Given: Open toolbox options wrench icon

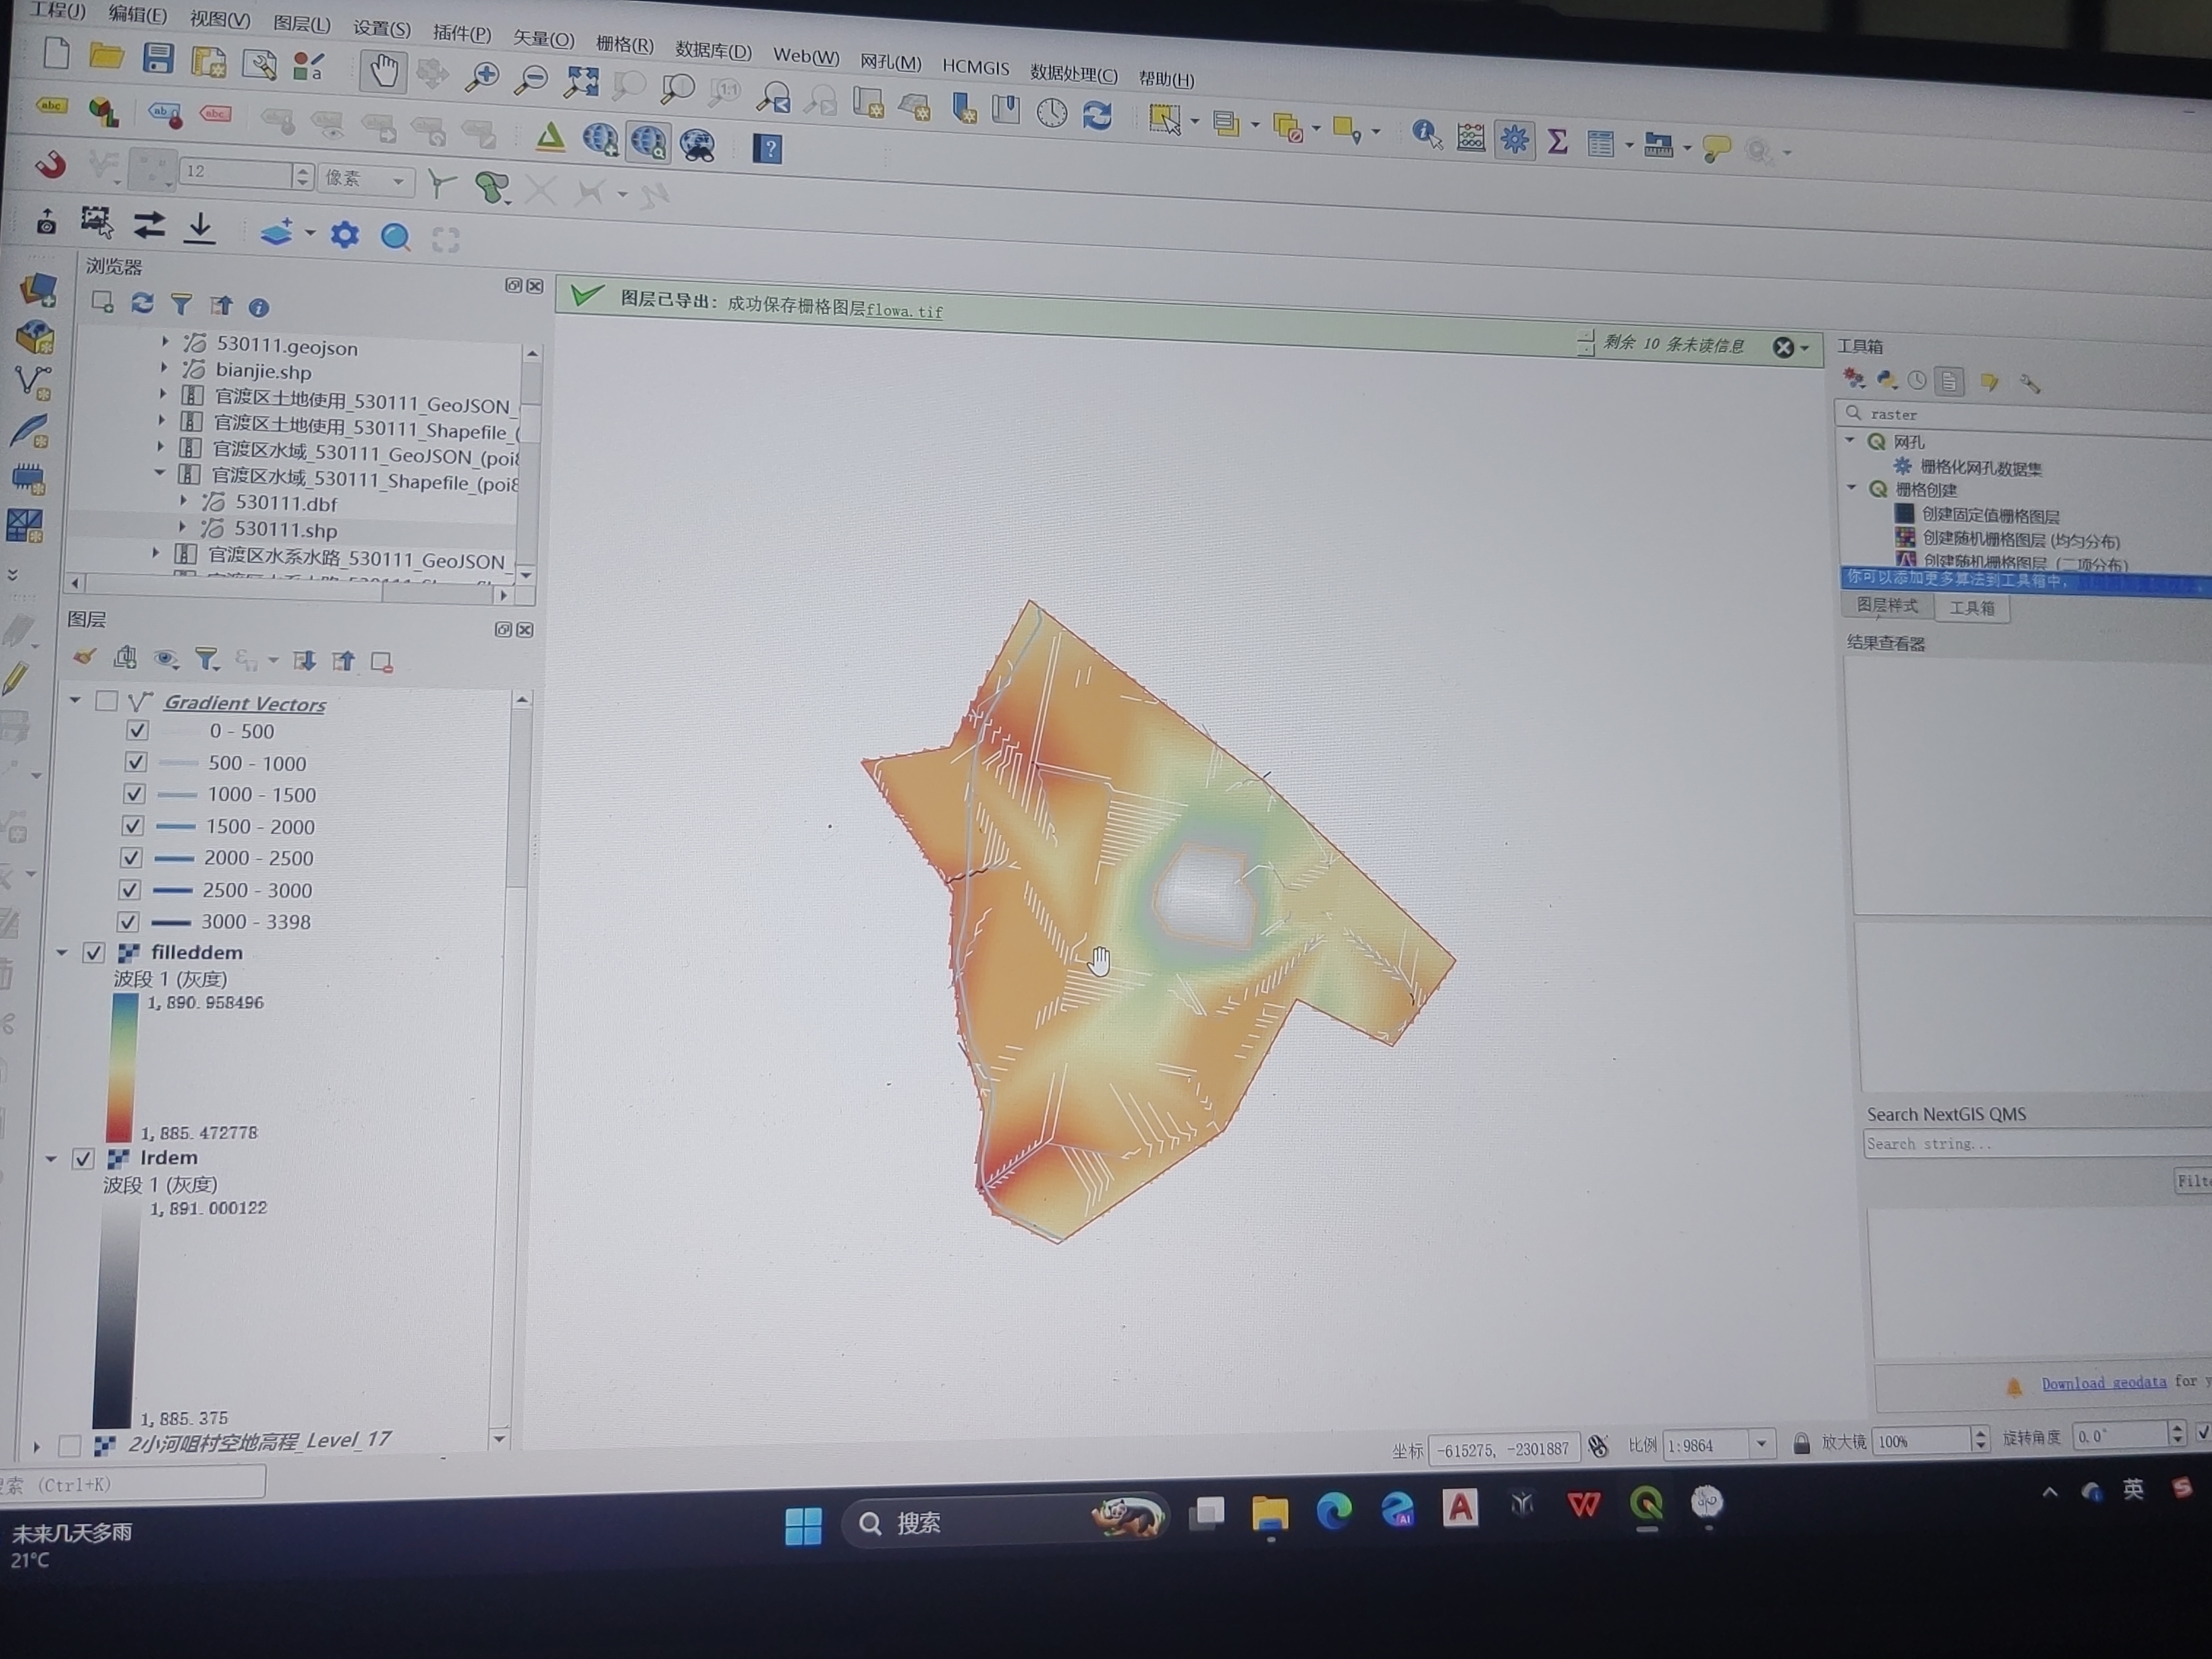Looking at the screenshot, I should pos(2029,384).
